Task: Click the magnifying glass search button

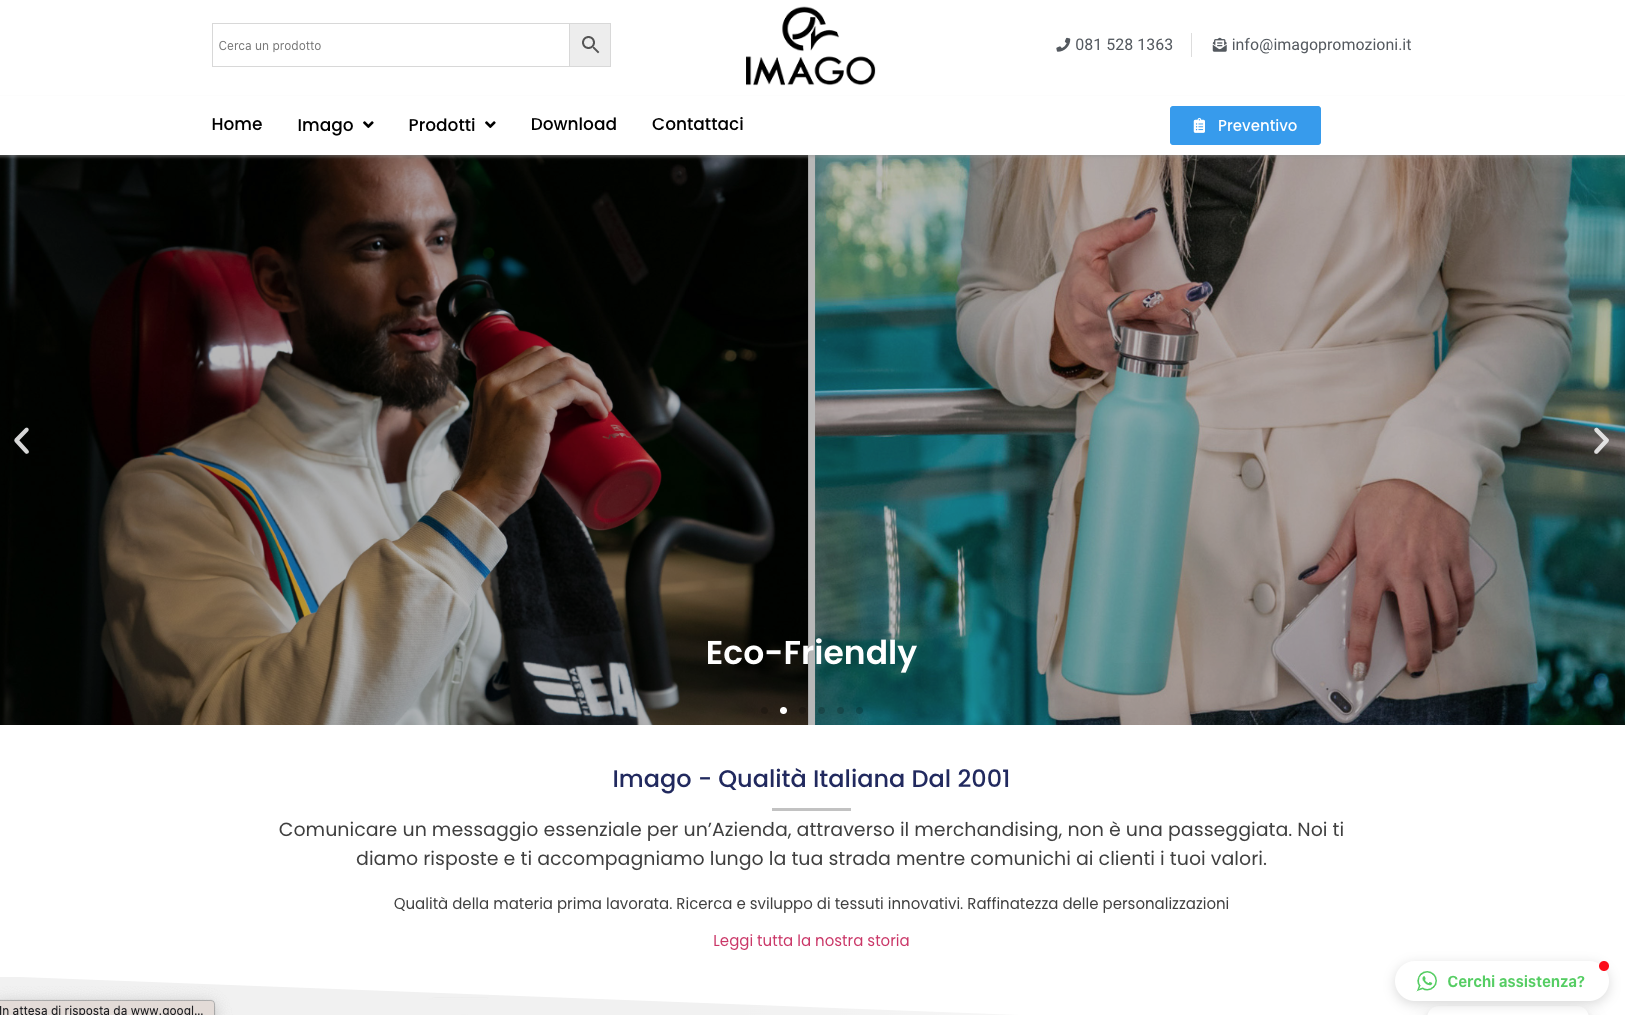Action: [x=590, y=45]
